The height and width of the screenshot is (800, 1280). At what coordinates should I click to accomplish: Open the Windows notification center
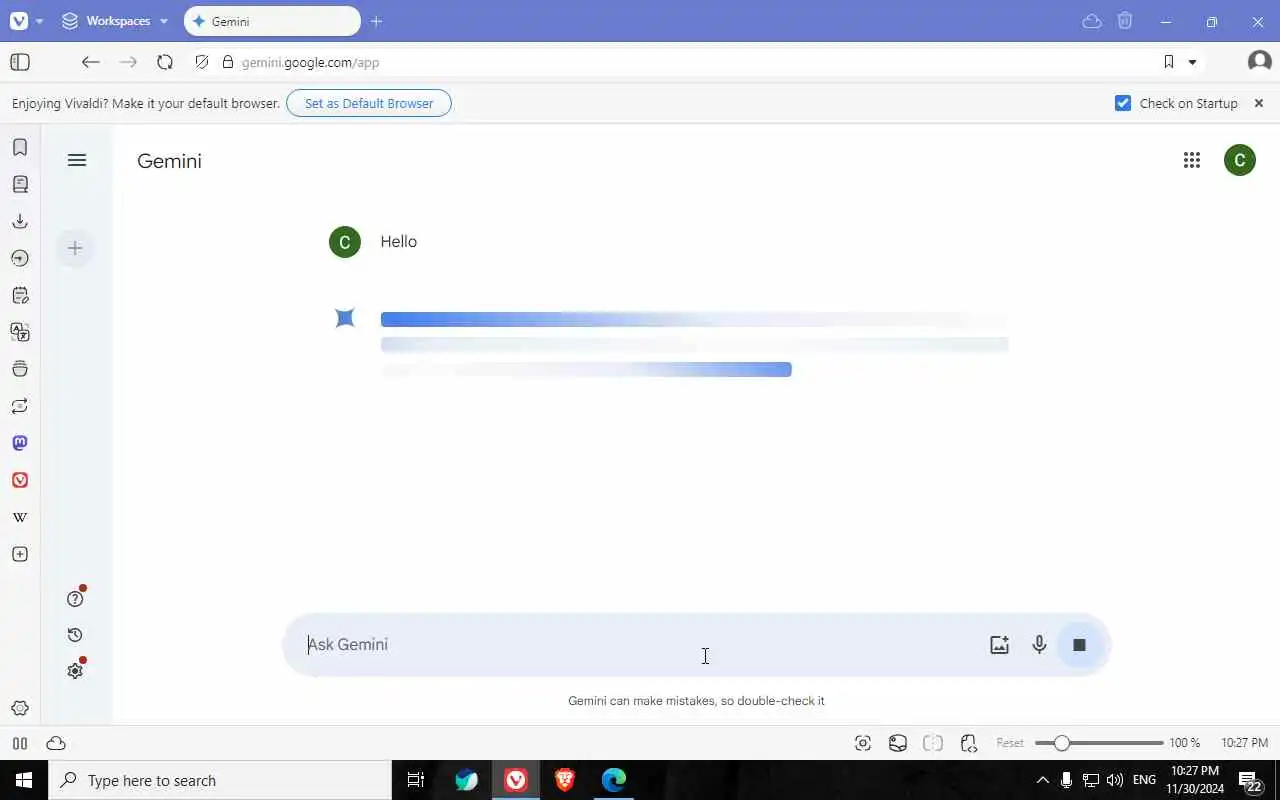tap(1251, 781)
